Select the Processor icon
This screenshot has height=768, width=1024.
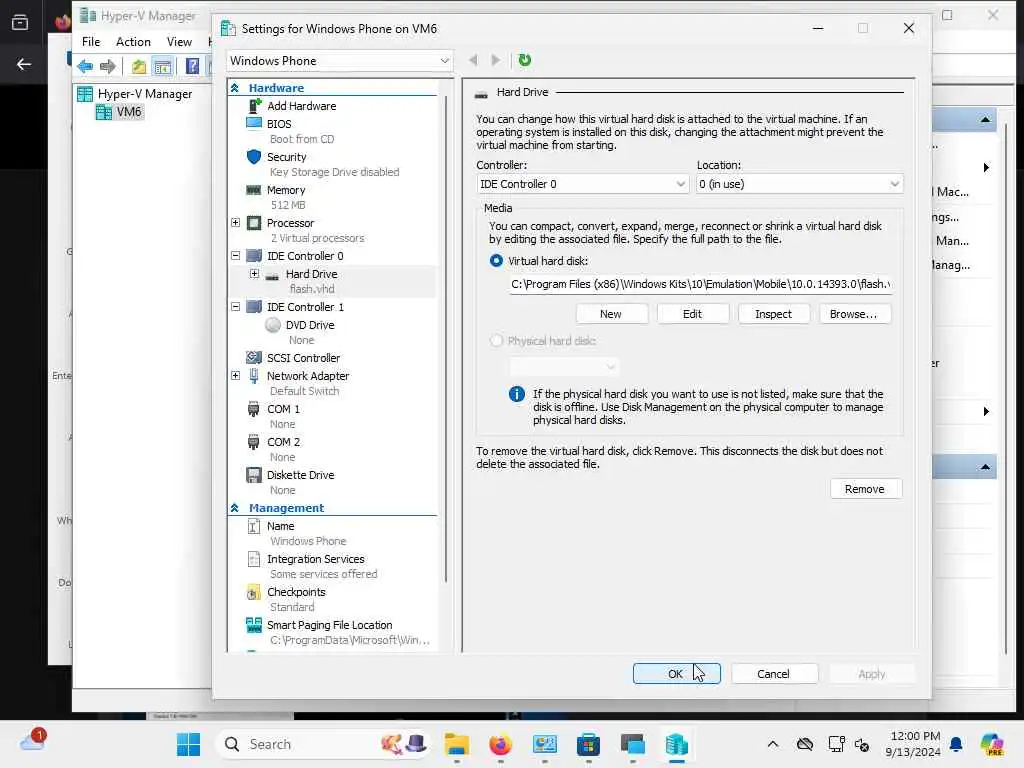(x=254, y=223)
